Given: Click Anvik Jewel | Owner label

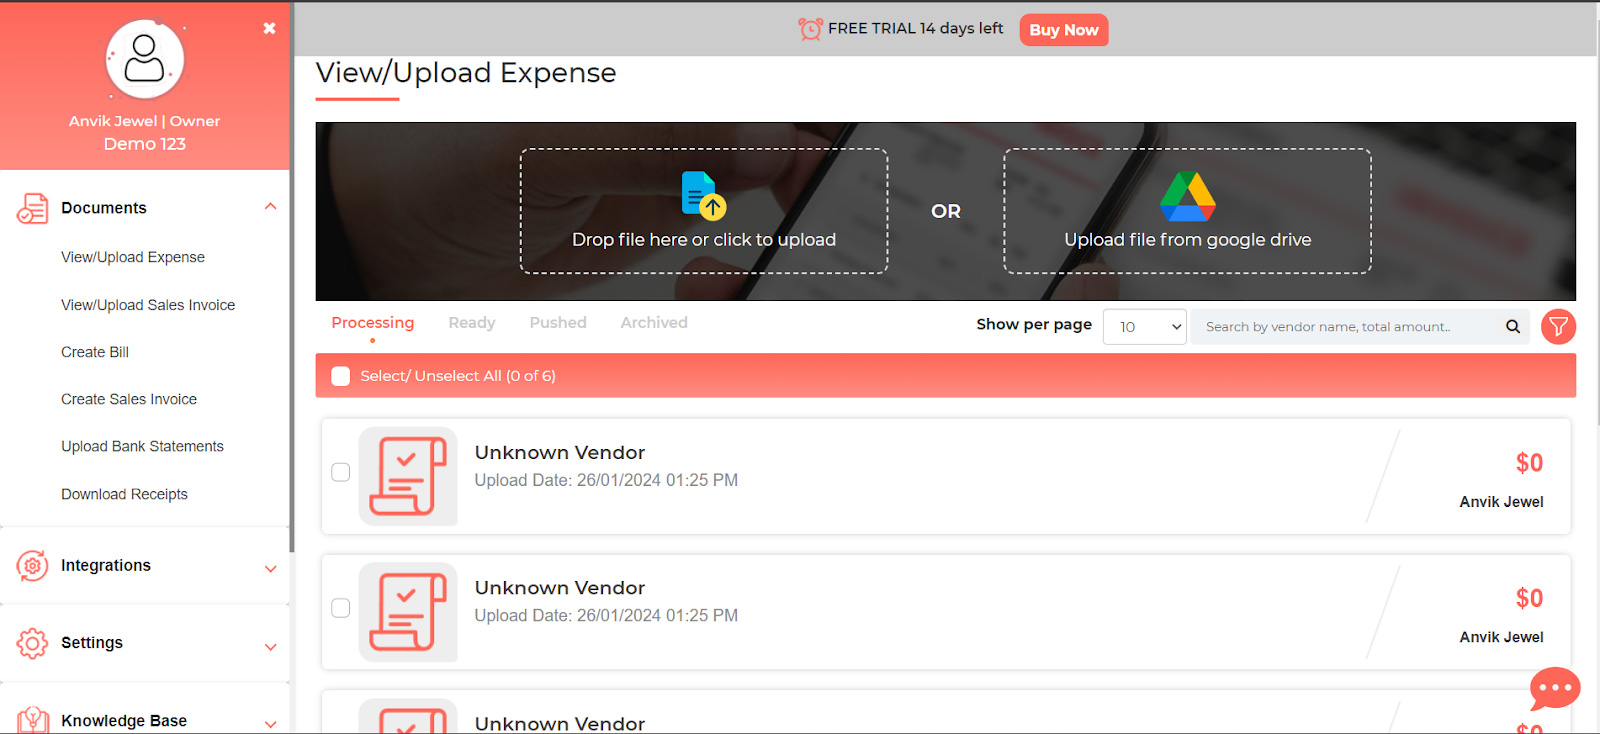Looking at the screenshot, I should 144,121.
